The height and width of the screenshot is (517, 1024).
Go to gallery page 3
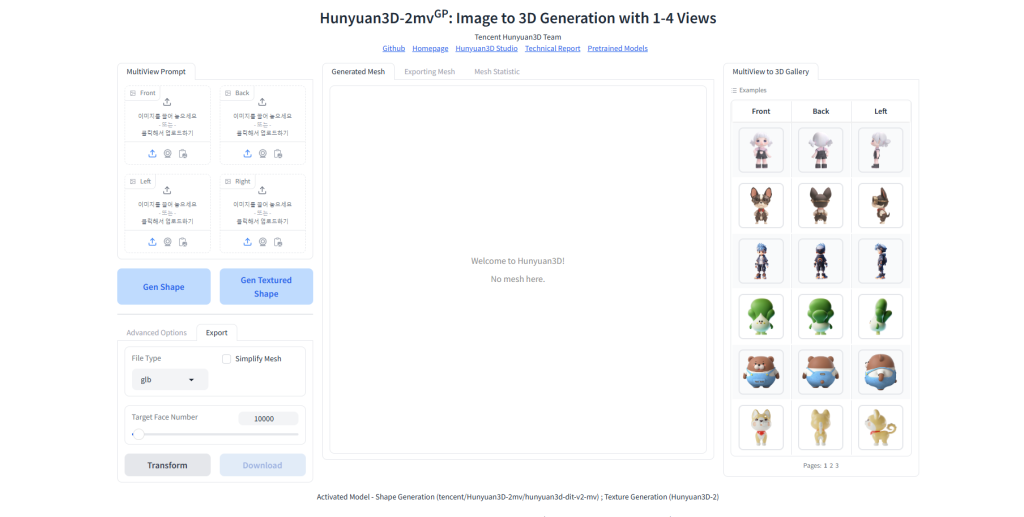[837, 465]
